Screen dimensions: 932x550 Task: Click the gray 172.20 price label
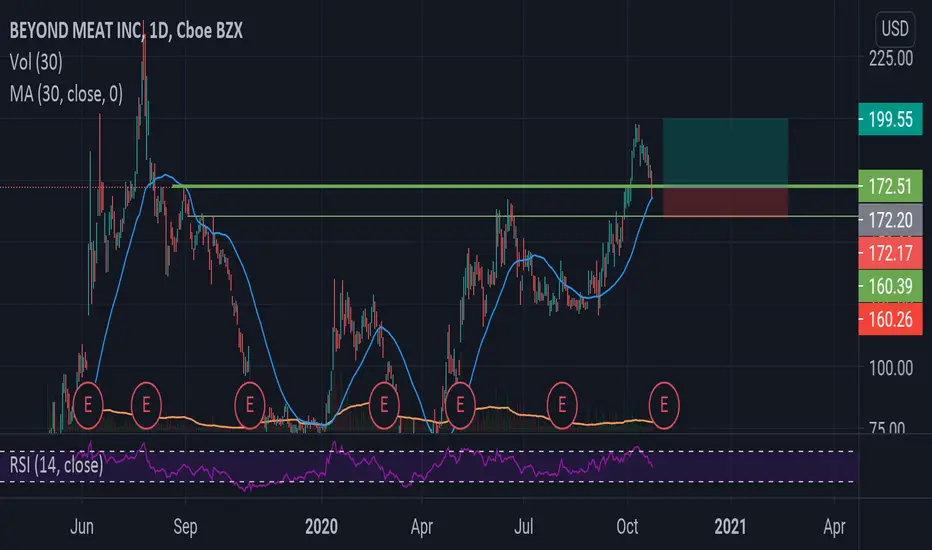(890, 220)
